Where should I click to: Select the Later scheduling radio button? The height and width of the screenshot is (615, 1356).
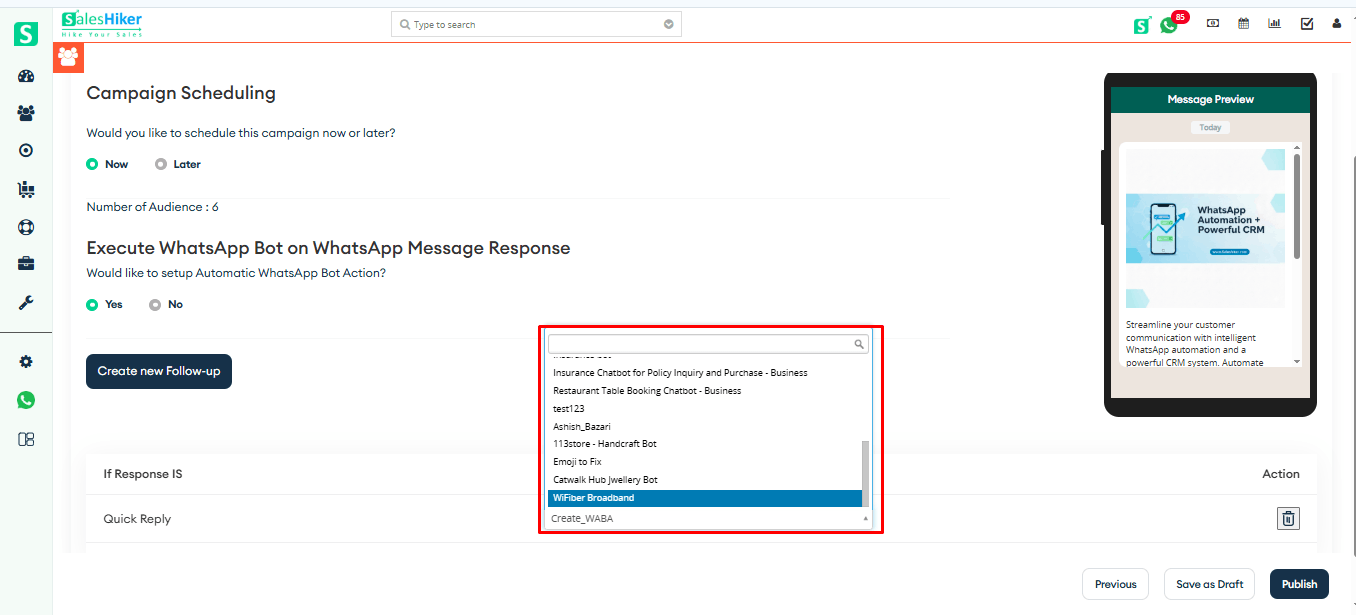click(161, 164)
